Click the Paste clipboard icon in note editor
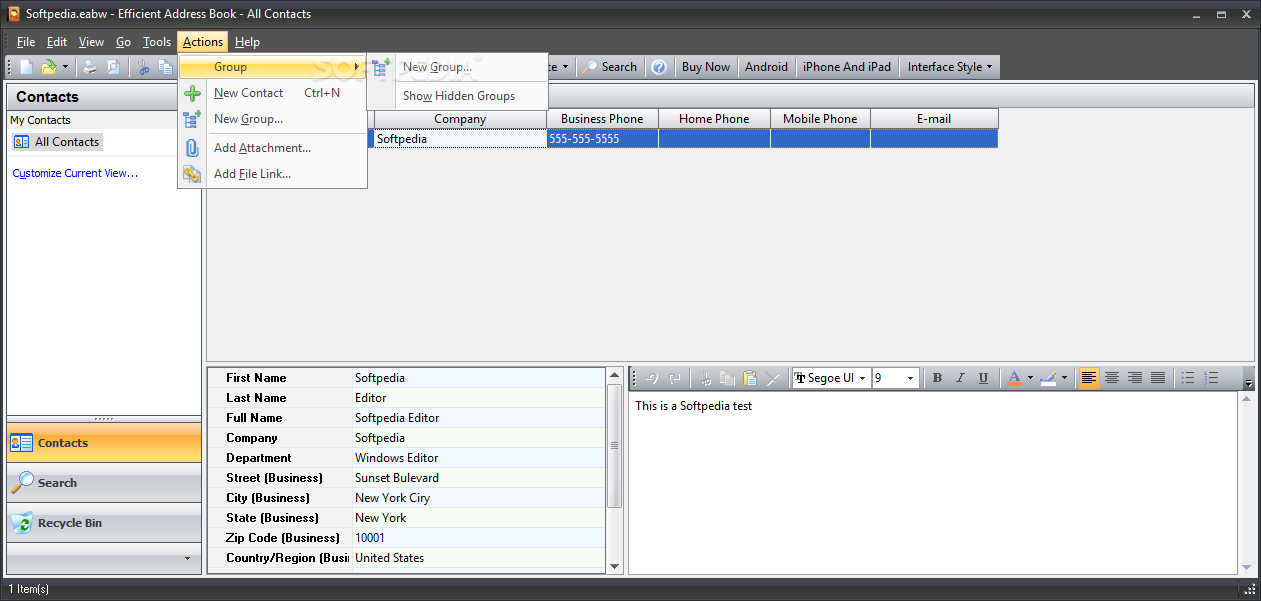Image resolution: width=1261 pixels, height=601 pixels. pos(750,378)
